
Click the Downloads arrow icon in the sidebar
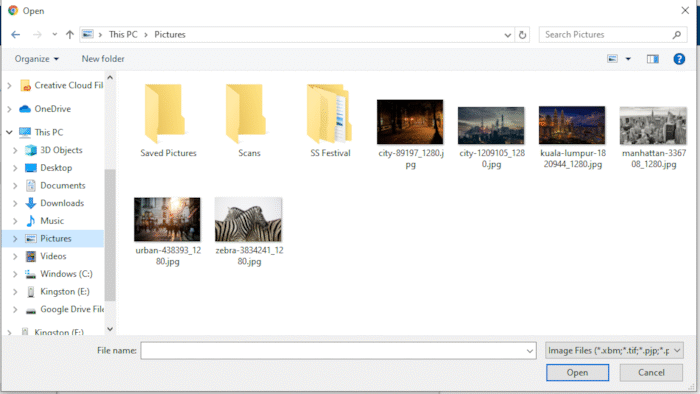tap(31, 203)
